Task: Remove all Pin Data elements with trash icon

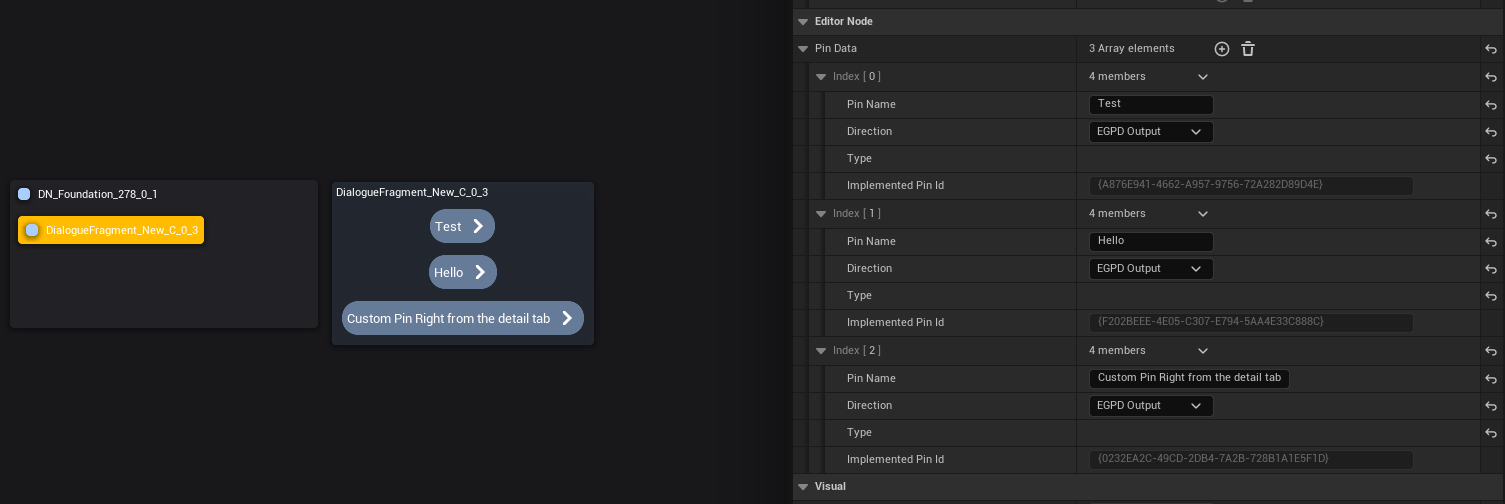Action: tap(1248, 49)
